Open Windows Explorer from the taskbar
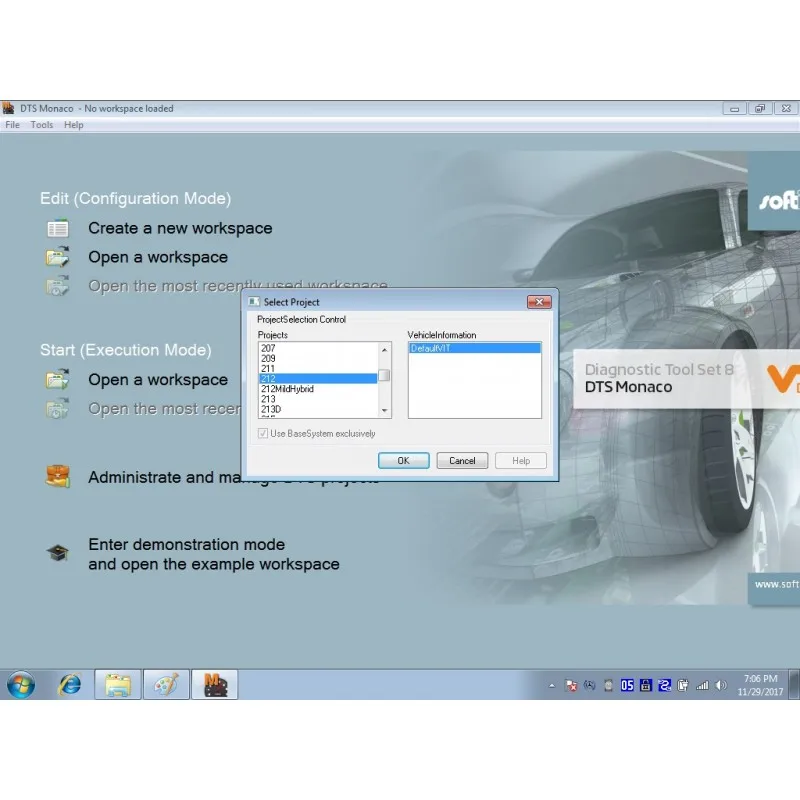The width and height of the screenshot is (800, 800). pyautogui.click(x=118, y=685)
